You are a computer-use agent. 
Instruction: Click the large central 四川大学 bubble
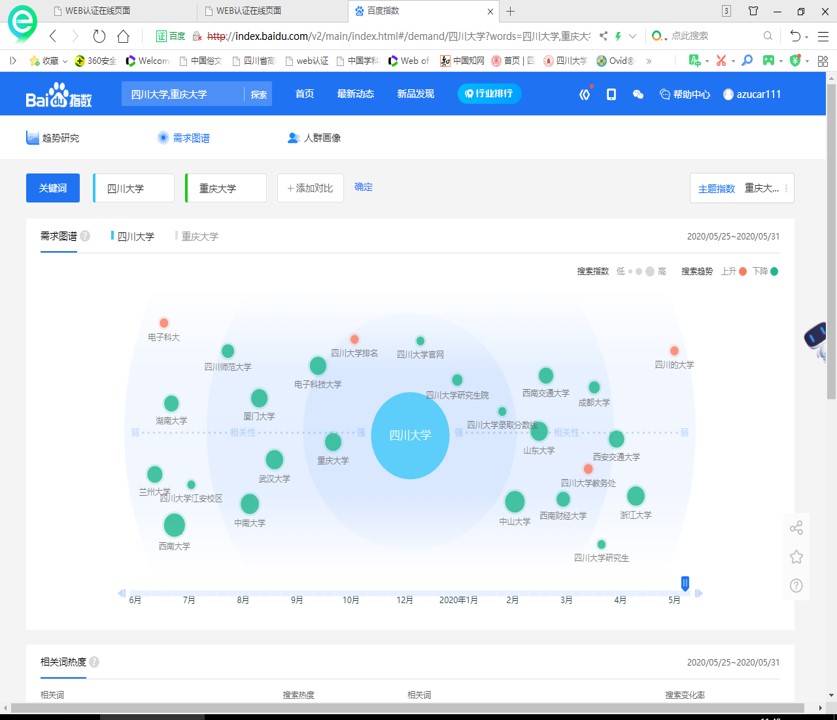click(x=410, y=436)
